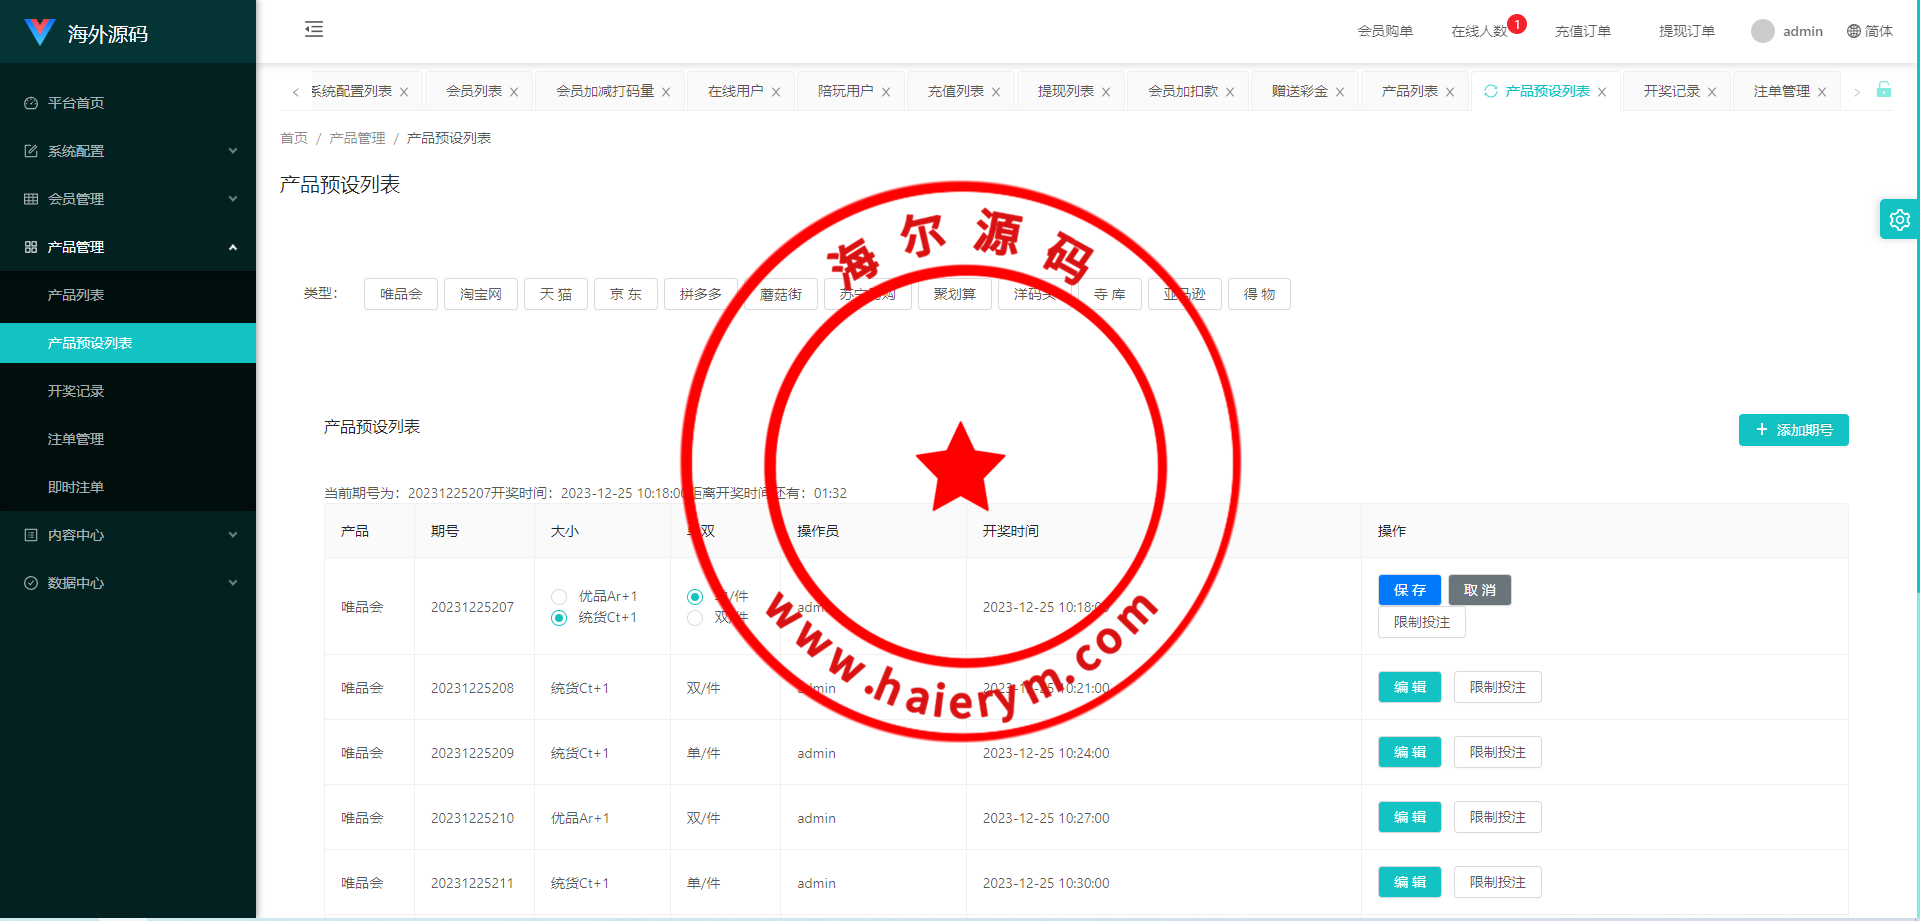Click the green lock icon beside the tabs
The image size is (1920, 921).
point(1884,90)
